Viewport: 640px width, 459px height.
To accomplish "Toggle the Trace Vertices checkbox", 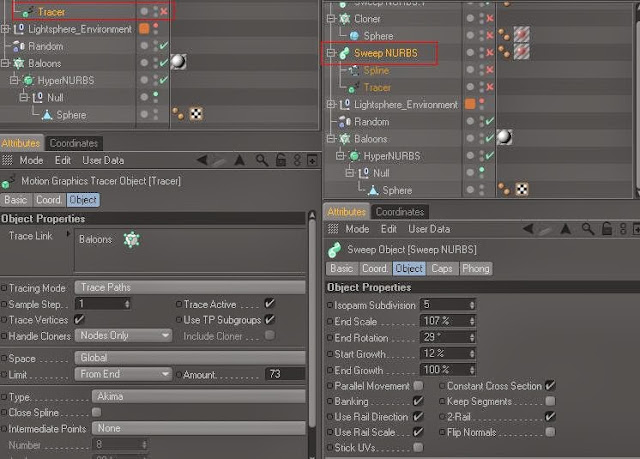I will pos(79,319).
